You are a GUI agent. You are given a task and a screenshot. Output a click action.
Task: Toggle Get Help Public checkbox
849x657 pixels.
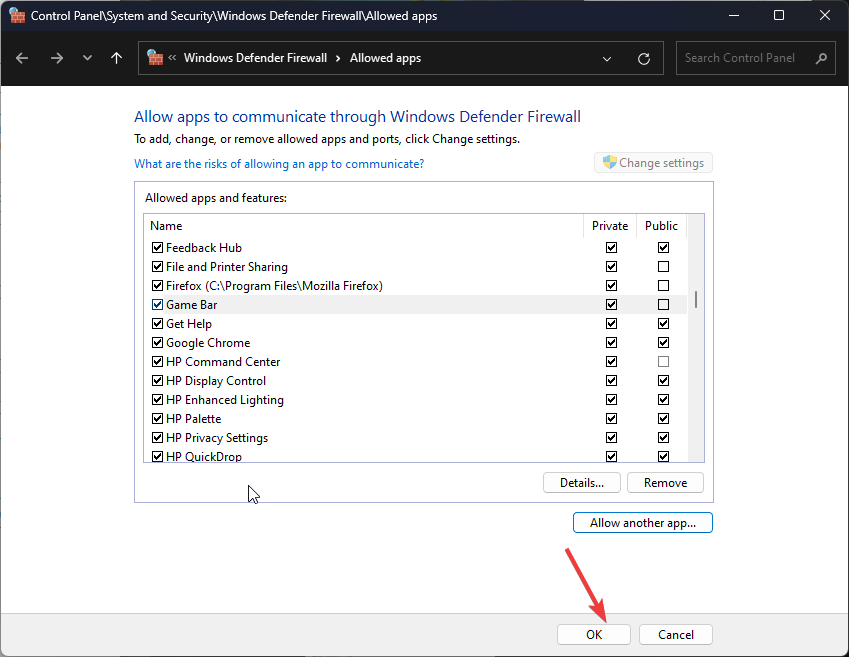663,323
